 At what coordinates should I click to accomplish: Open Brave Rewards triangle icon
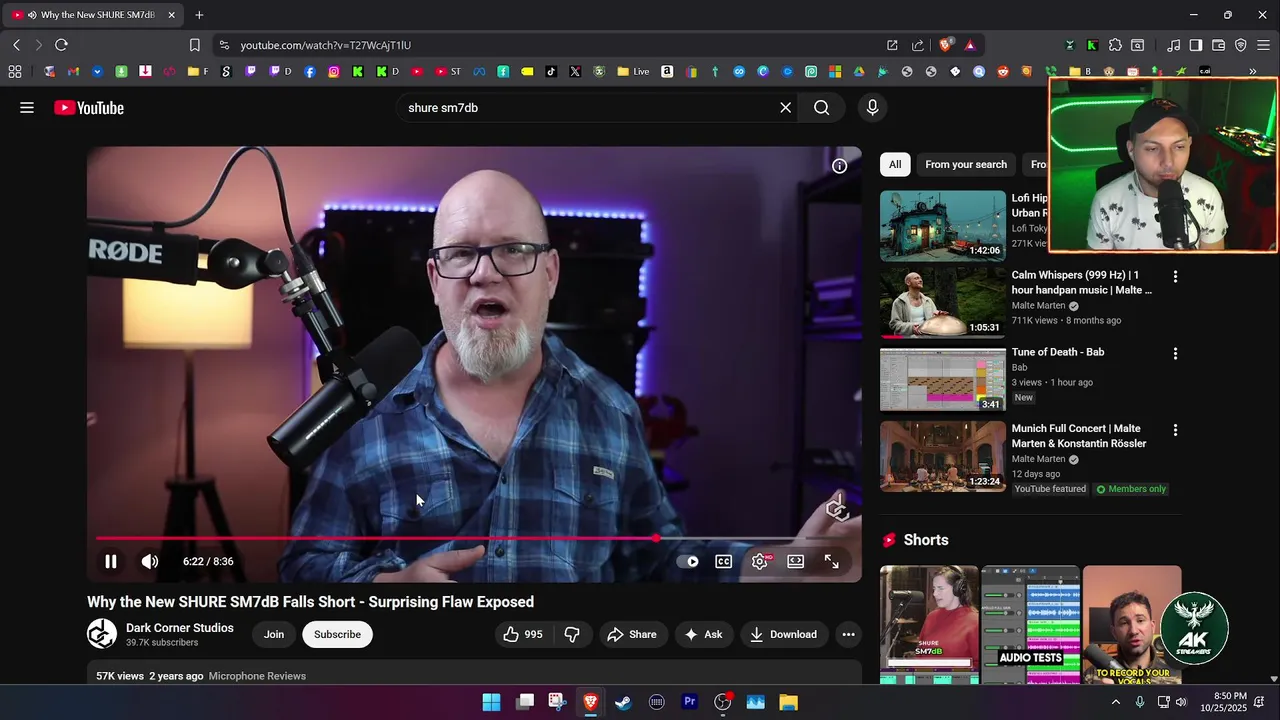tap(970, 45)
